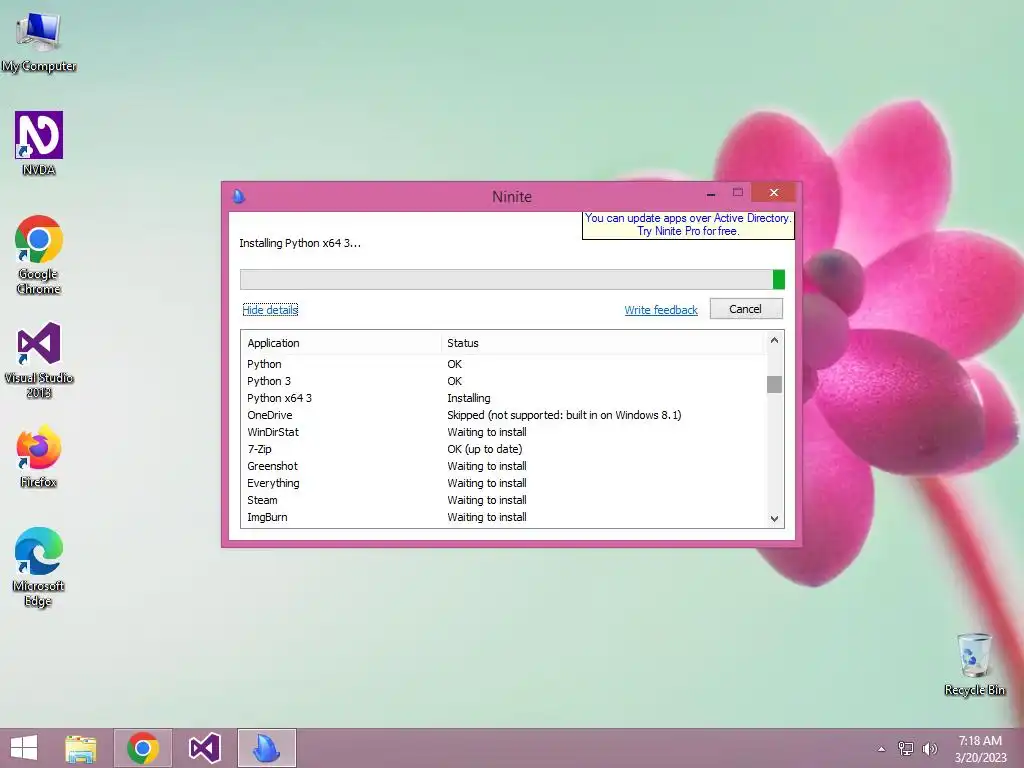Show hidden system tray icons
This screenshot has height=768, width=1024.
pos(881,749)
